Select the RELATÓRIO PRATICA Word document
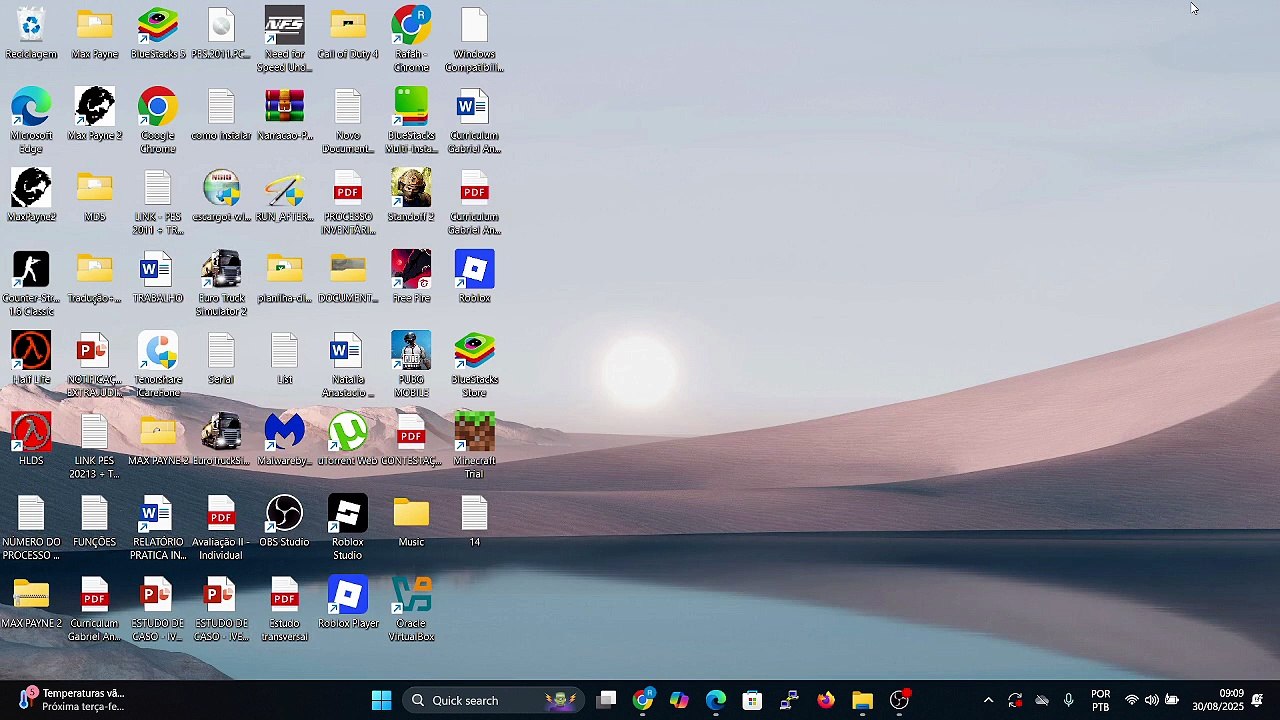The width and height of the screenshot is (1280, 720). [x=158, y=528]
